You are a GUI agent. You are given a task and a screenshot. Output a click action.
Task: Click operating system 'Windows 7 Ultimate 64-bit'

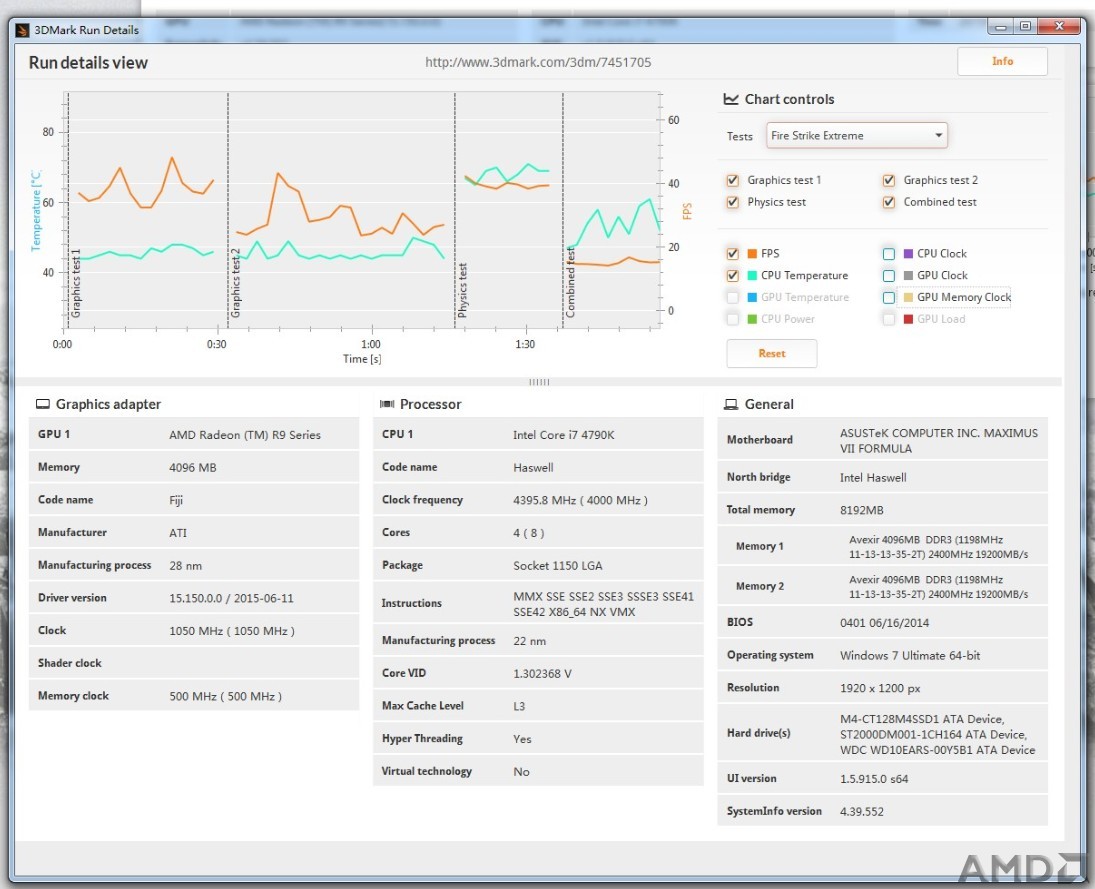[910, 655]
